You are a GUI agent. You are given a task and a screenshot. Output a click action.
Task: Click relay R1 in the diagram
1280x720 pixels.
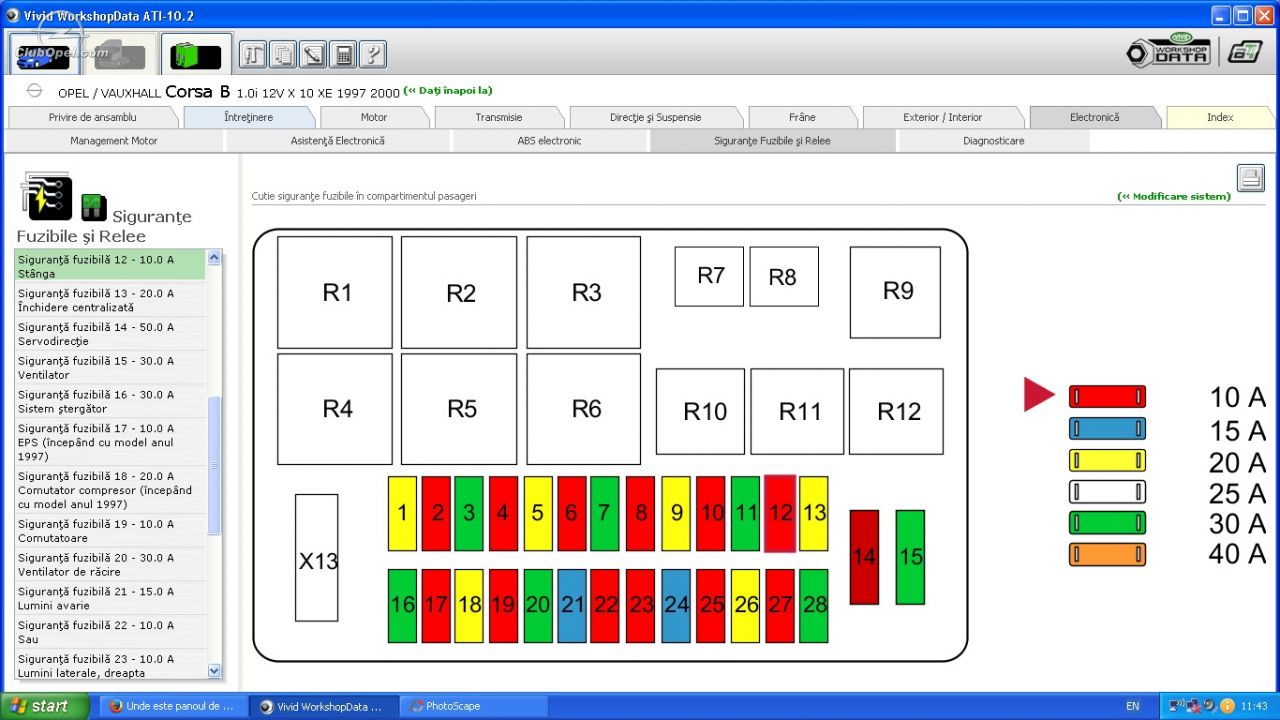(x=335, y=292)
